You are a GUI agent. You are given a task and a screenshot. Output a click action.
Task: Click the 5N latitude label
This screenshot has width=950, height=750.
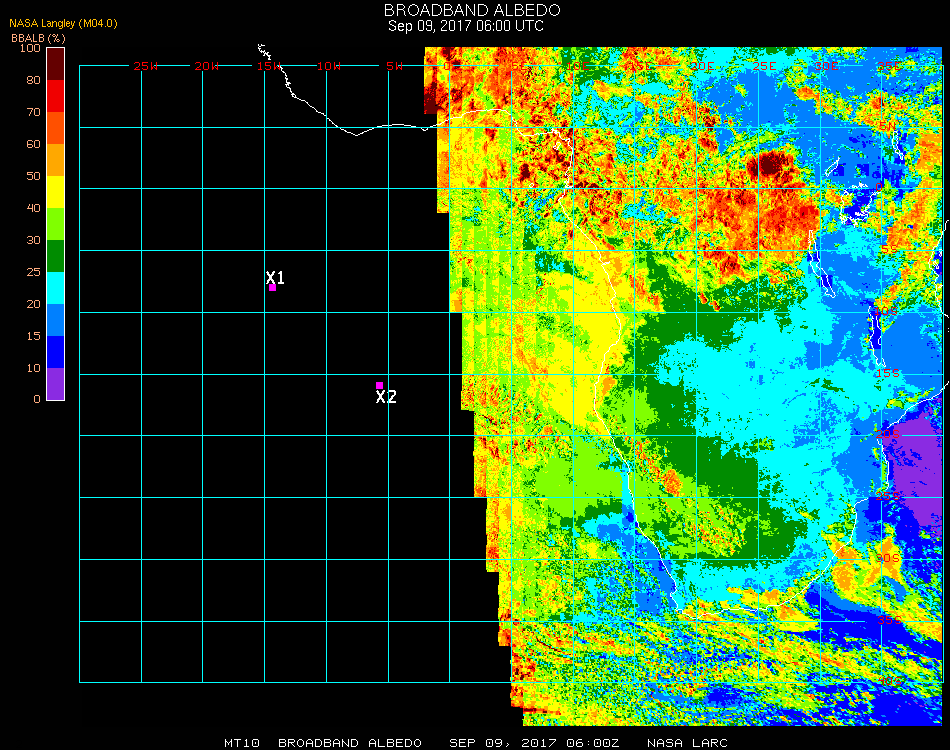click(887, 126)
